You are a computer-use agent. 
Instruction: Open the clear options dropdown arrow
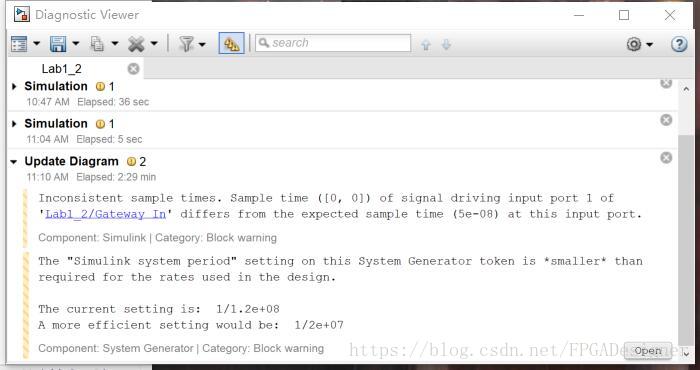pyautogui.click(x=154, y=44)
